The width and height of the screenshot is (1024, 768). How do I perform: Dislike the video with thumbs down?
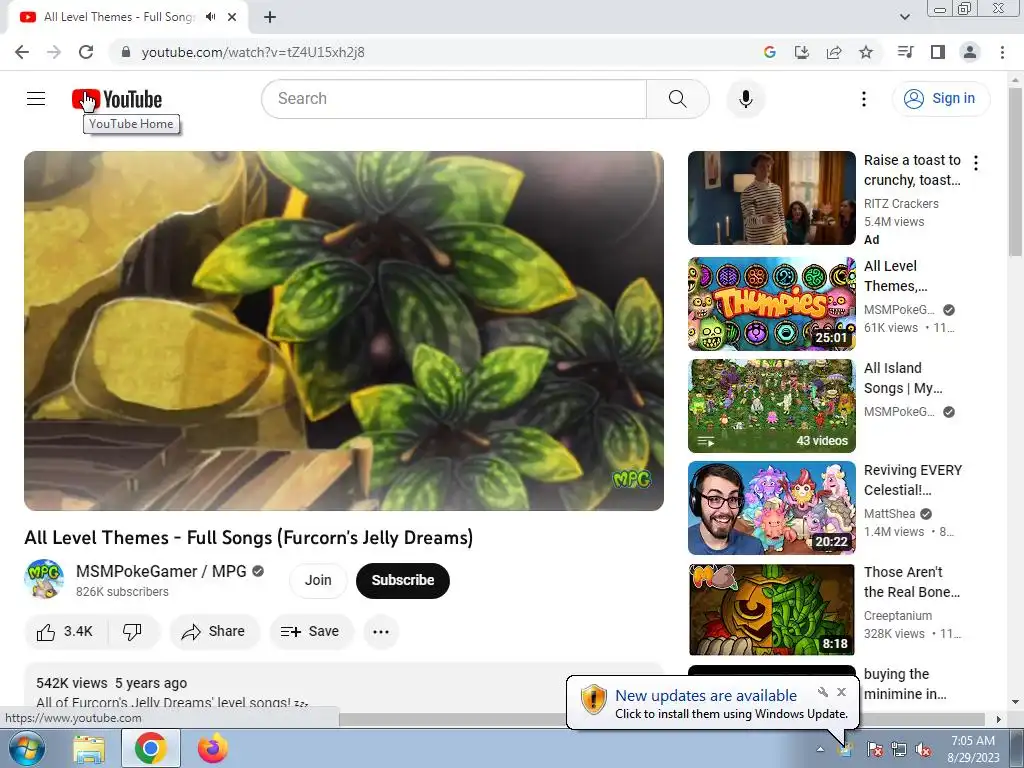pyautogui.click(x=133, y=632)
